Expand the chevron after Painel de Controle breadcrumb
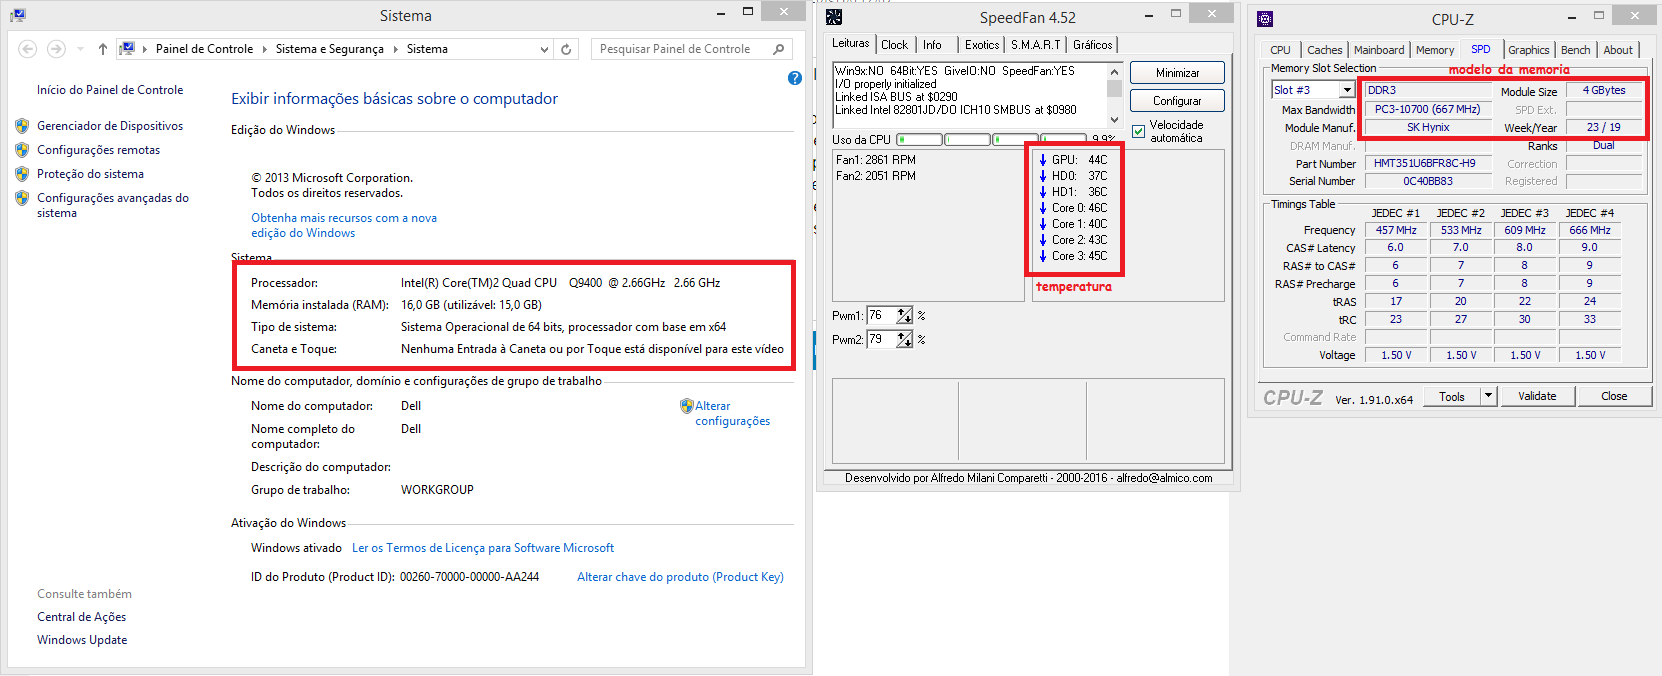 pyautogui.click(x=265, y=49)
